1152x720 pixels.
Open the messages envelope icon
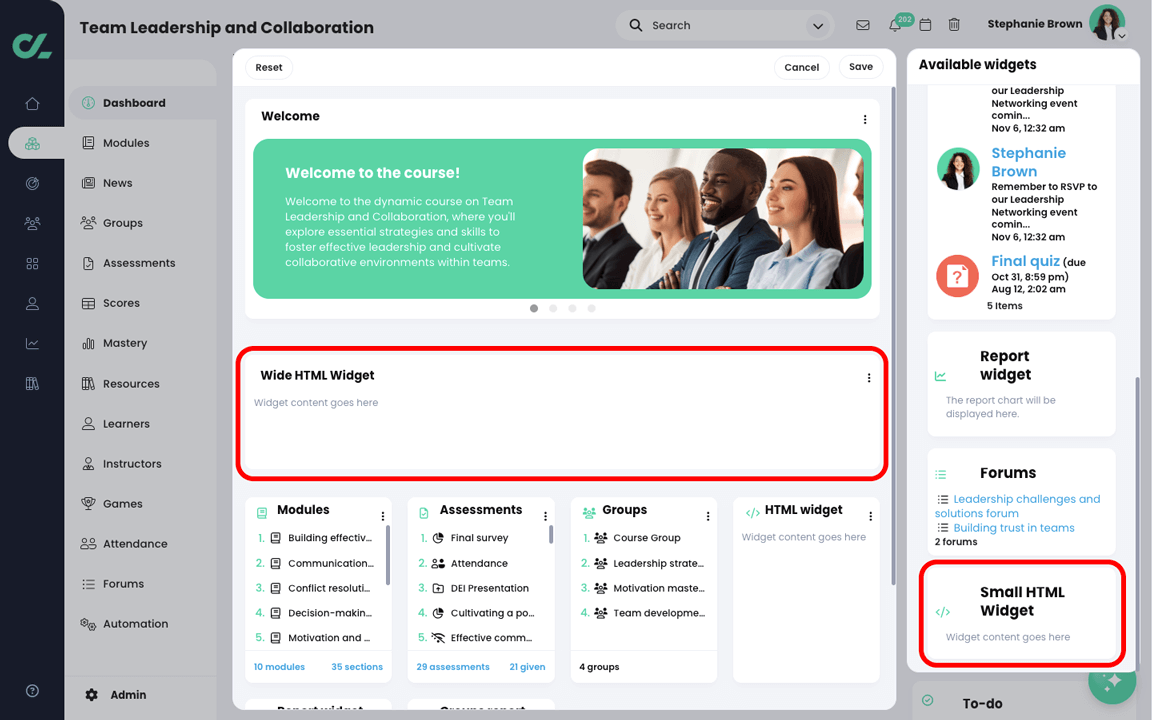pos(863,25)
